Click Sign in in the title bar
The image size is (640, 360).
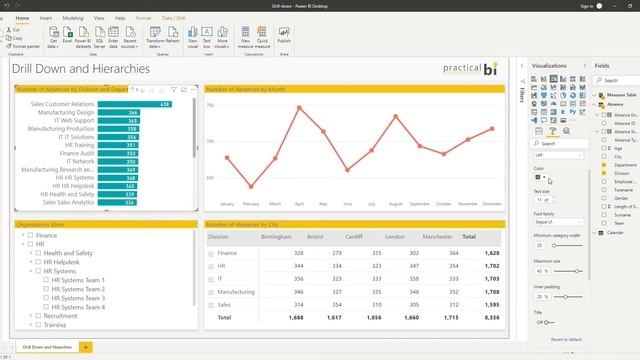587,6
